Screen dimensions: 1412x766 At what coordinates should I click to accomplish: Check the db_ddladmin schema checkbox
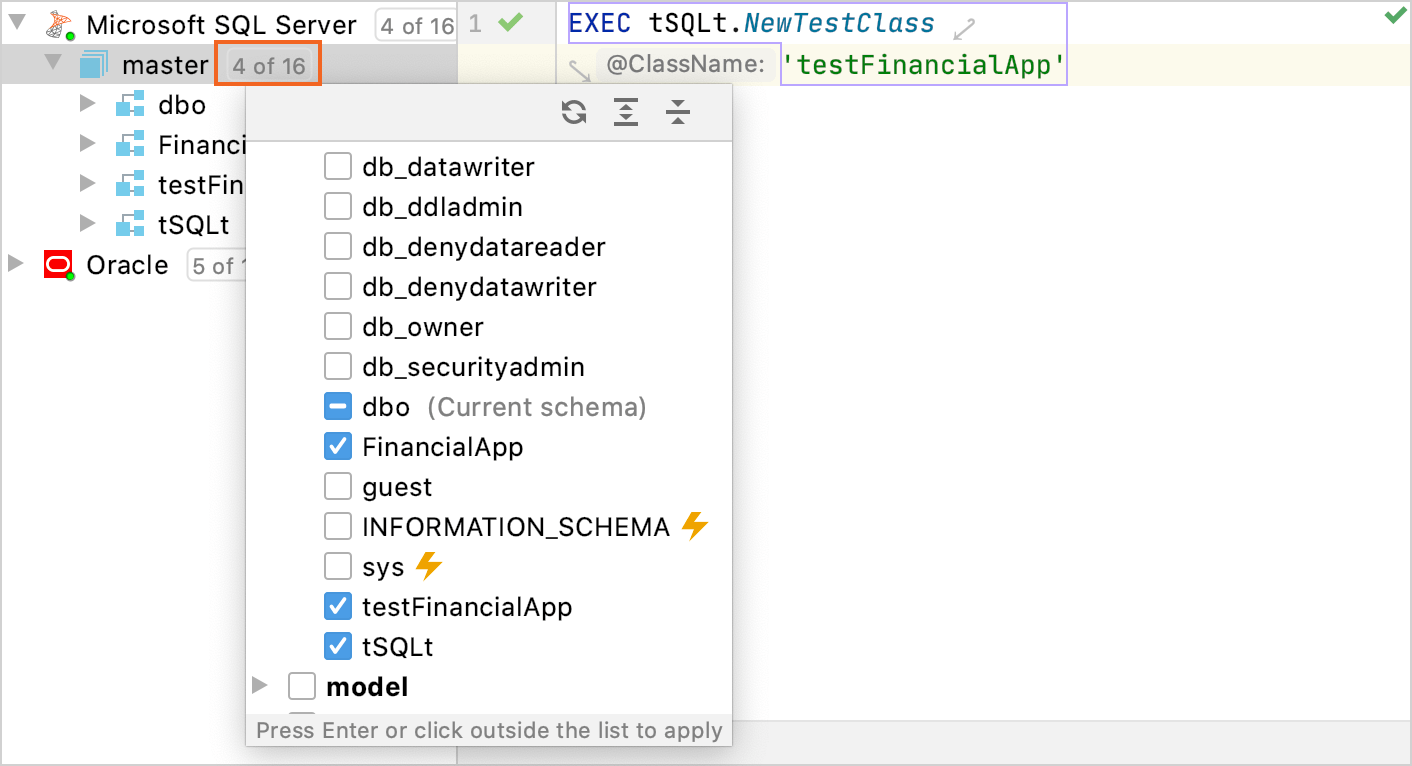[338, 206]
